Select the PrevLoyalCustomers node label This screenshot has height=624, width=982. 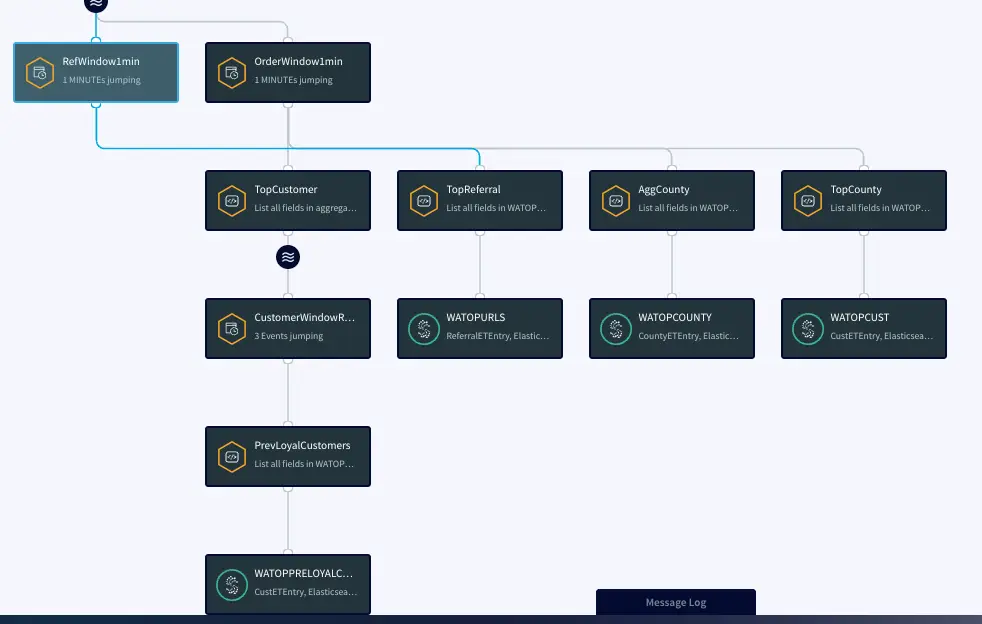tap(302, 445)
